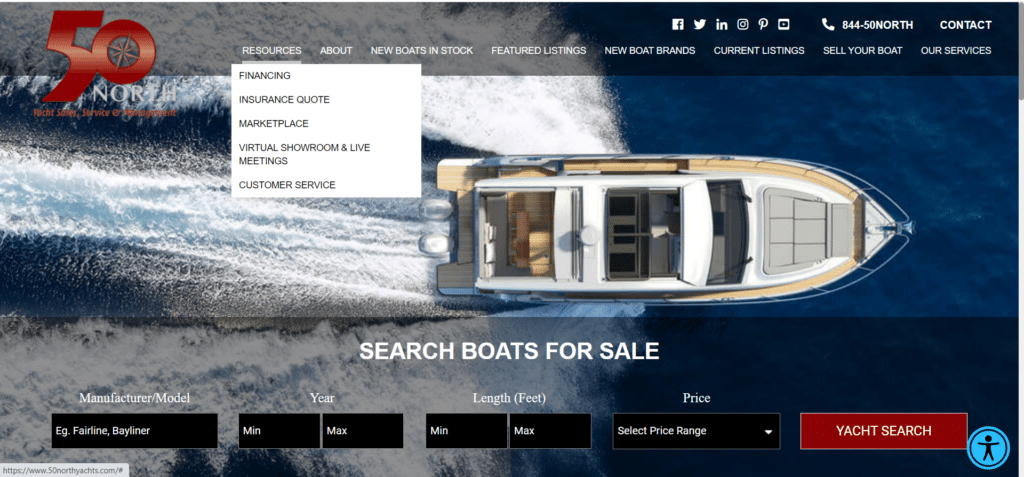Focus the Year Min field
The height and width of the screenshot is (477, 1024).
point(280,431)
